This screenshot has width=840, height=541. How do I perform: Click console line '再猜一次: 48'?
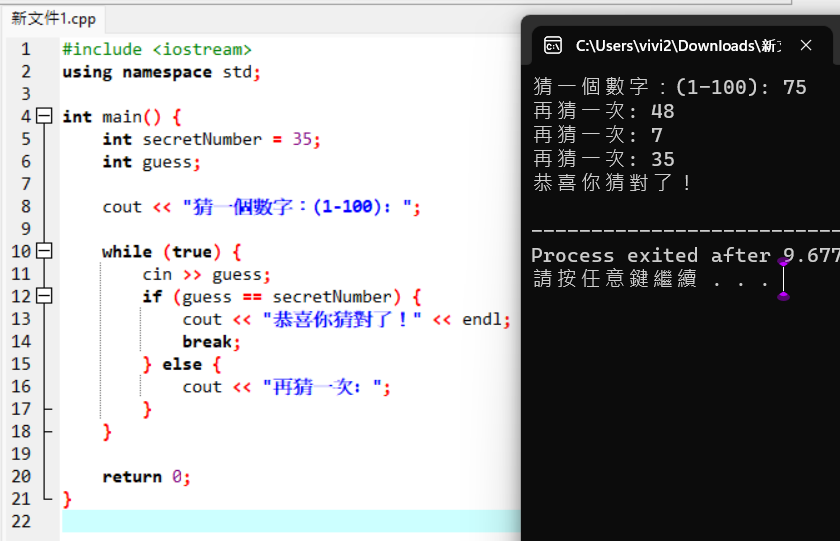coord(604,111)
